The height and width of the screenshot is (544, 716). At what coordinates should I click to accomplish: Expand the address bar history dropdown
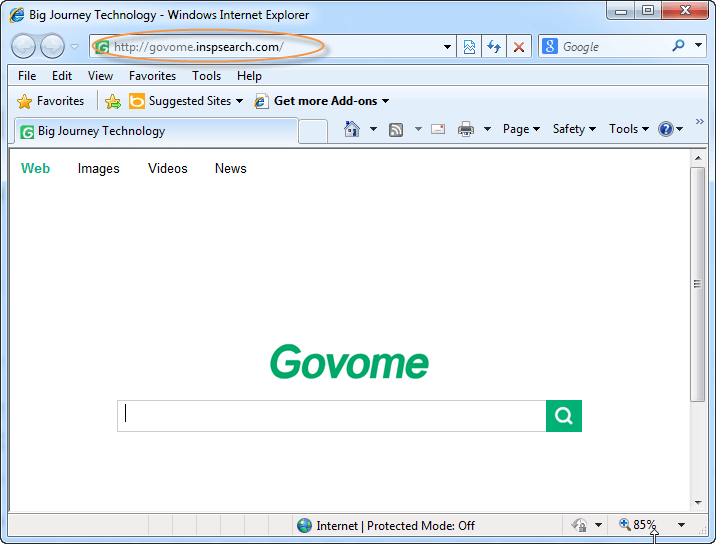447,47
